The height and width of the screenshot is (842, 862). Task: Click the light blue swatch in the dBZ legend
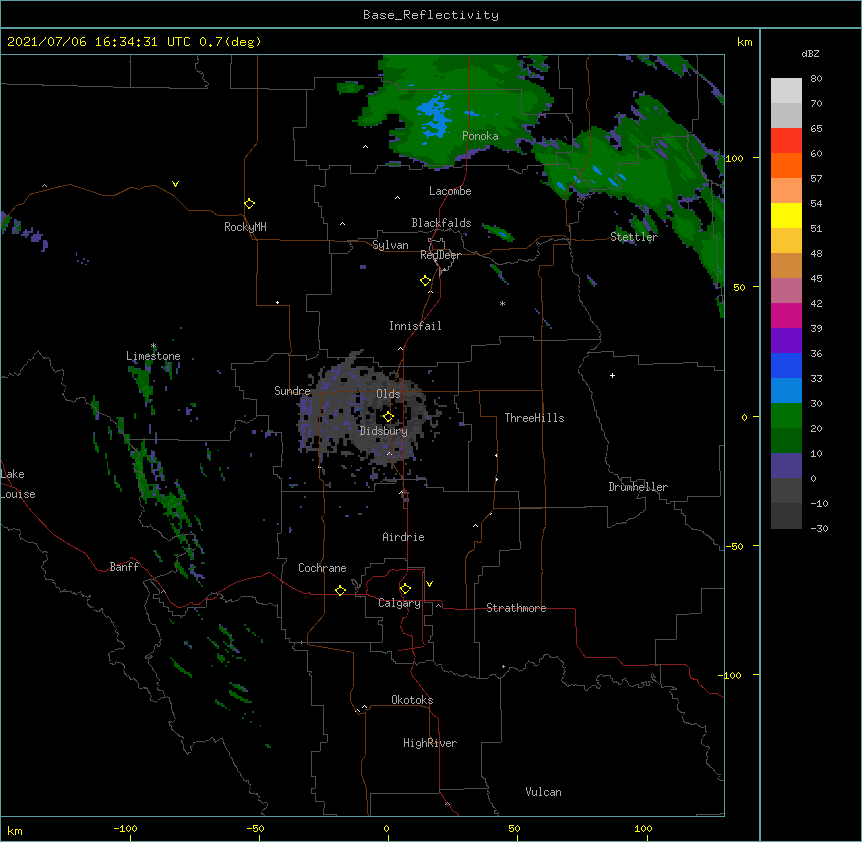786,391
